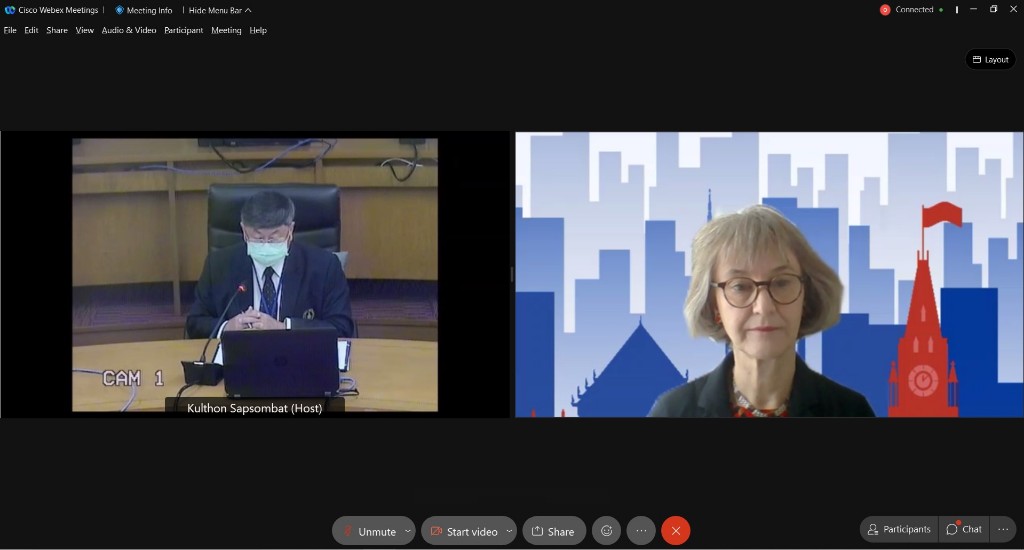Screen dimensions: 1024x550
Task: Click the red end meeting X button
Action: [x=675, y=531]
